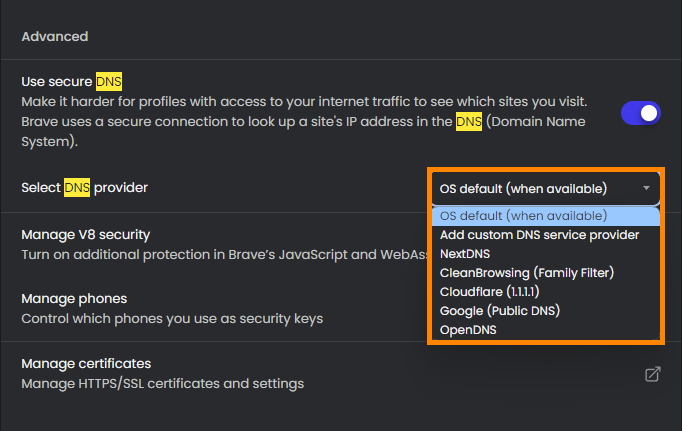Viewport: 682px width, 431px height.
Task: Select NextDNS from the list
Action: coord(546,254)
